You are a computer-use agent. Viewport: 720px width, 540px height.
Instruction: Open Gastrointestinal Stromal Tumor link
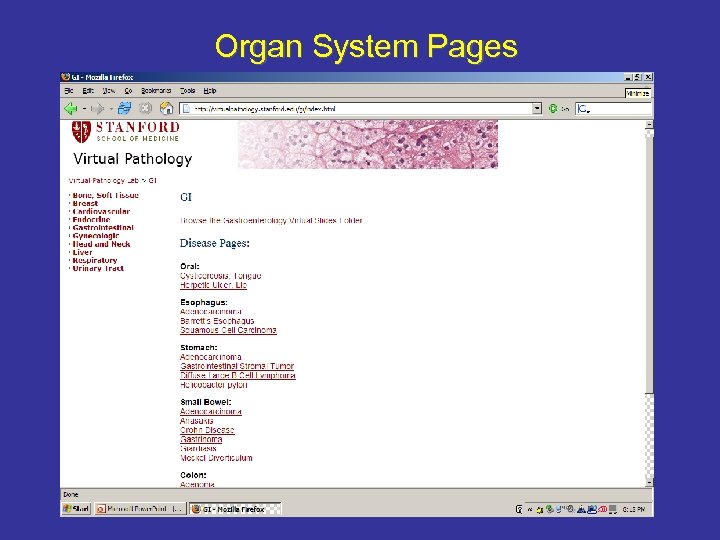coord(237,366)
